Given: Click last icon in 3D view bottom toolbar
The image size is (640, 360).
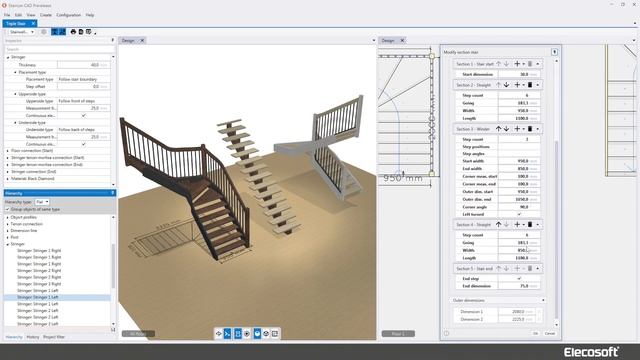Looking at the screenshot, I should pos(275,334).
